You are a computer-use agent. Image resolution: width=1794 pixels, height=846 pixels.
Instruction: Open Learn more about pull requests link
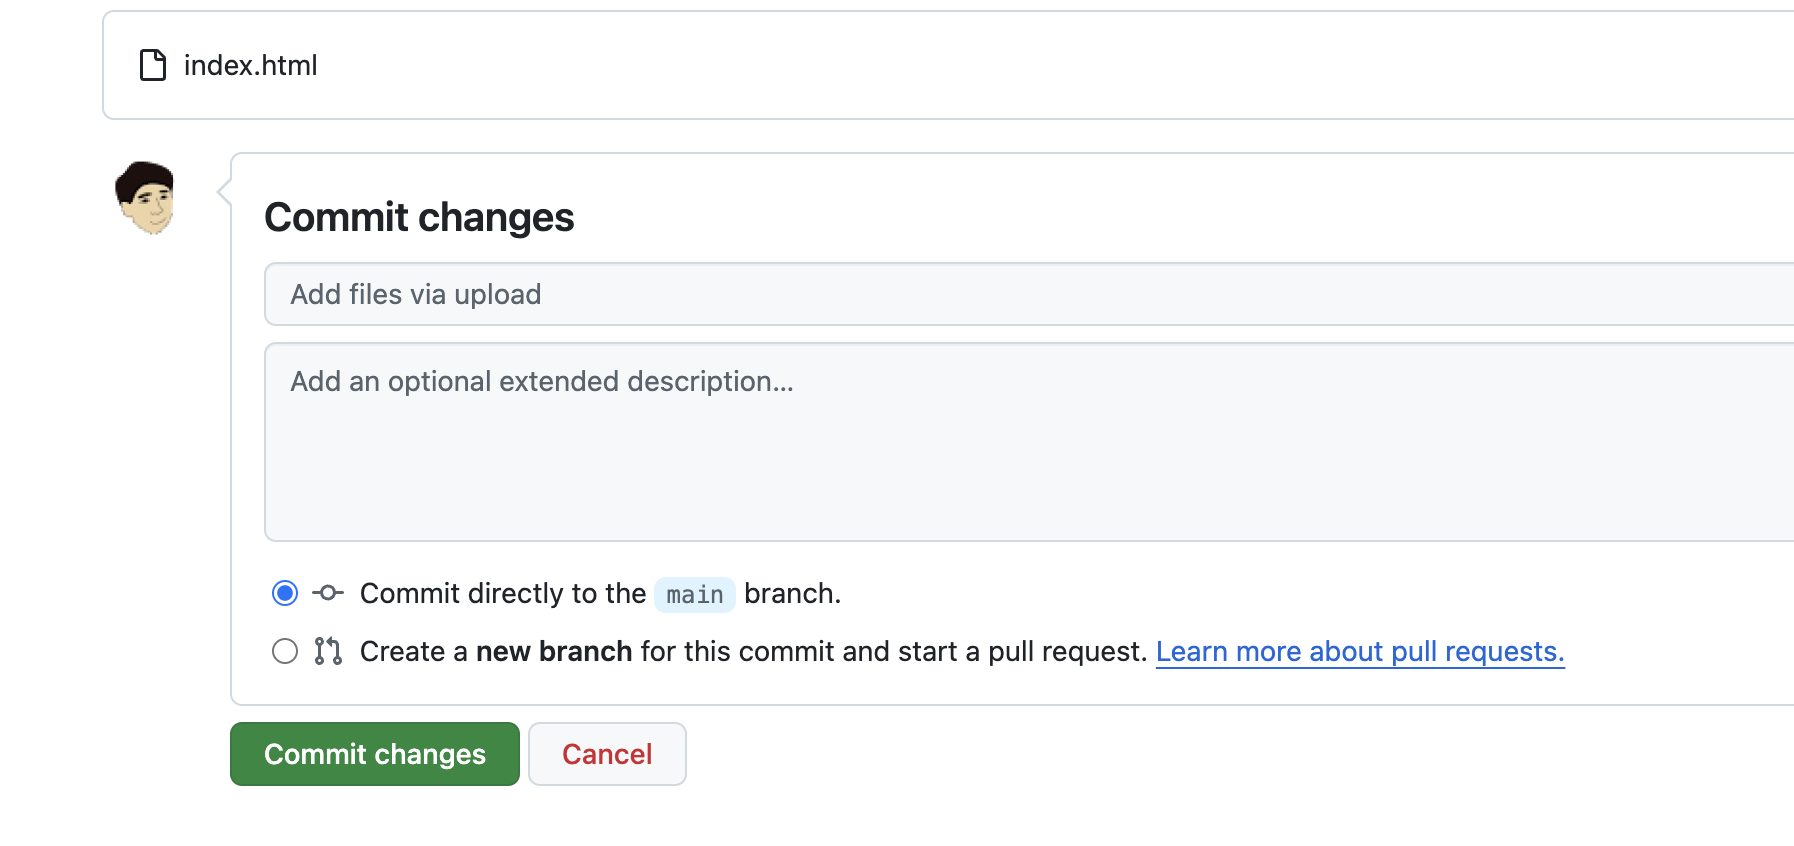click(1360, 652)
